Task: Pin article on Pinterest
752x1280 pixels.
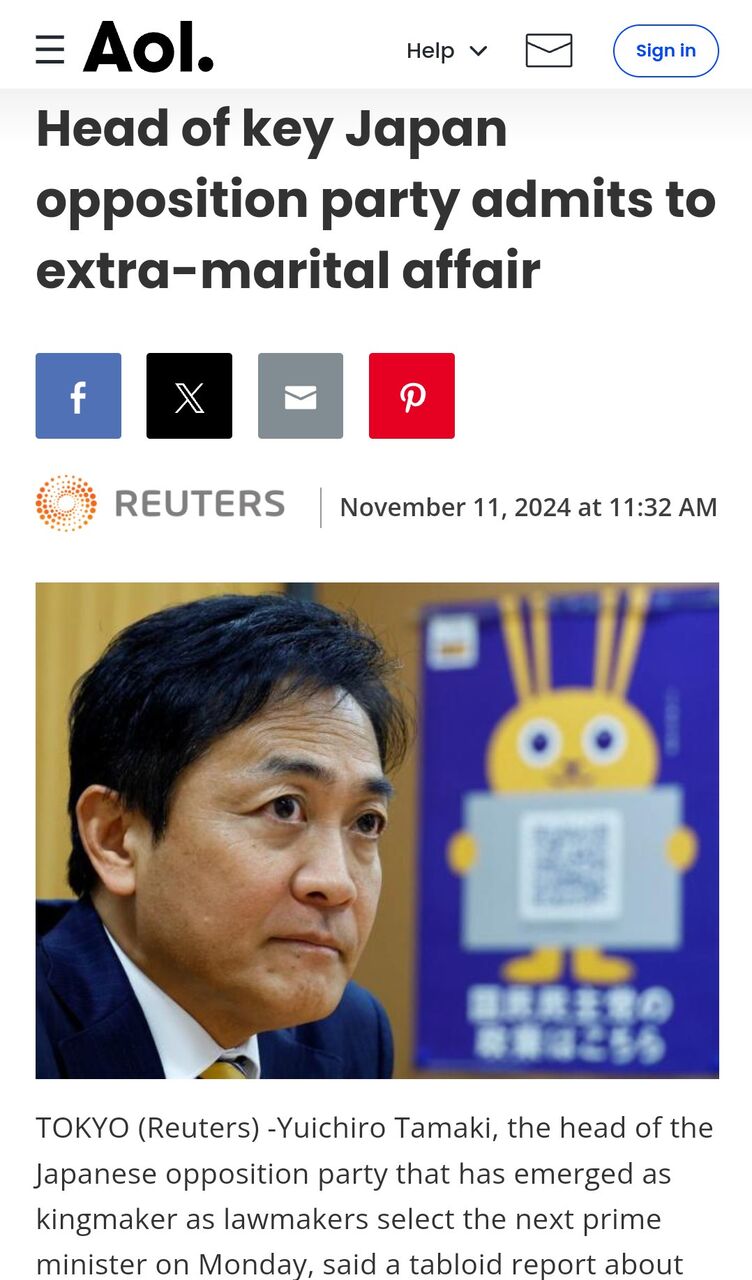Action: (x=412, y=396)
